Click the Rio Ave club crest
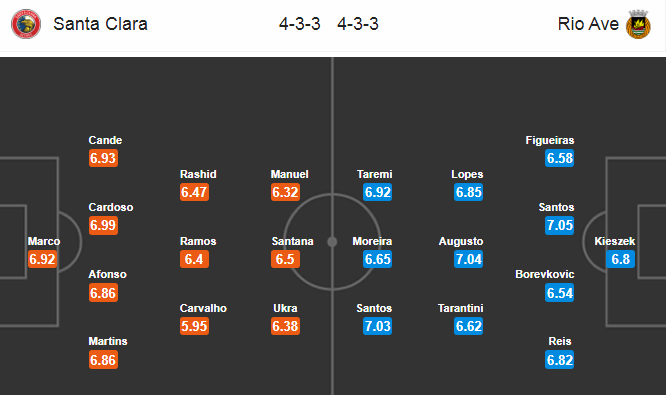666x395 pixels. (x=638, y=24)
